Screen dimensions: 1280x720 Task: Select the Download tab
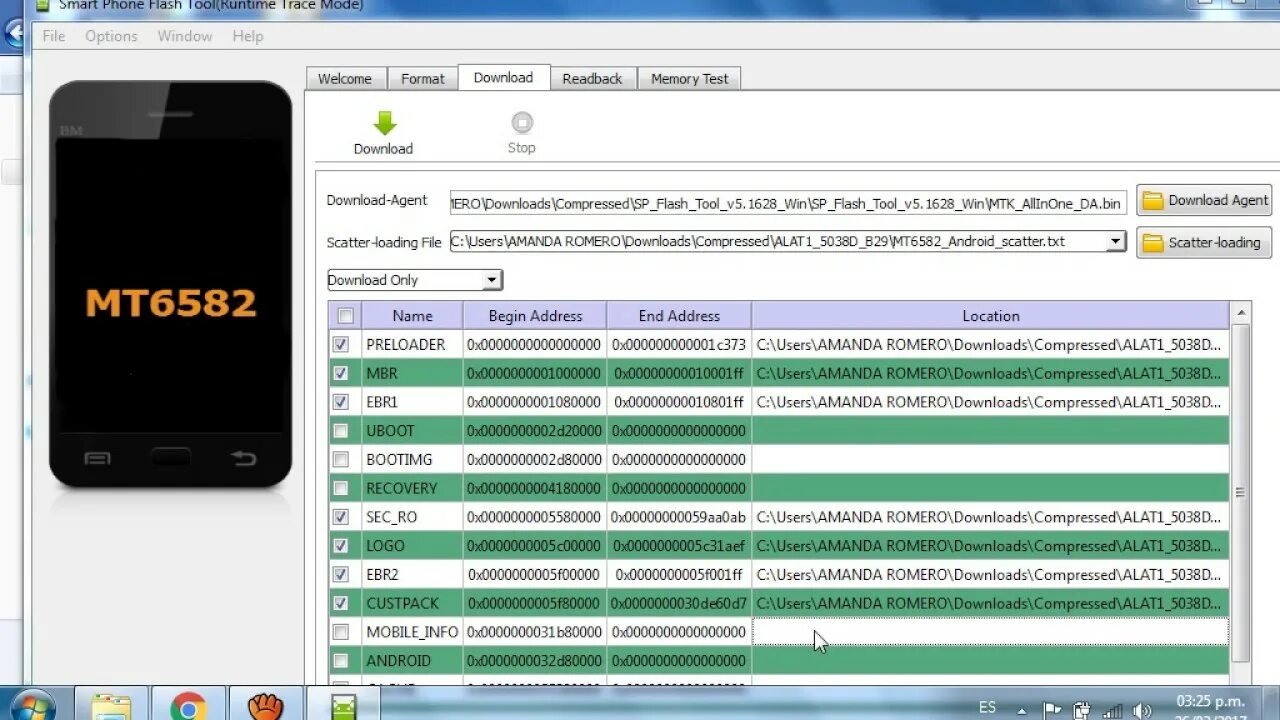click(503, 77)
